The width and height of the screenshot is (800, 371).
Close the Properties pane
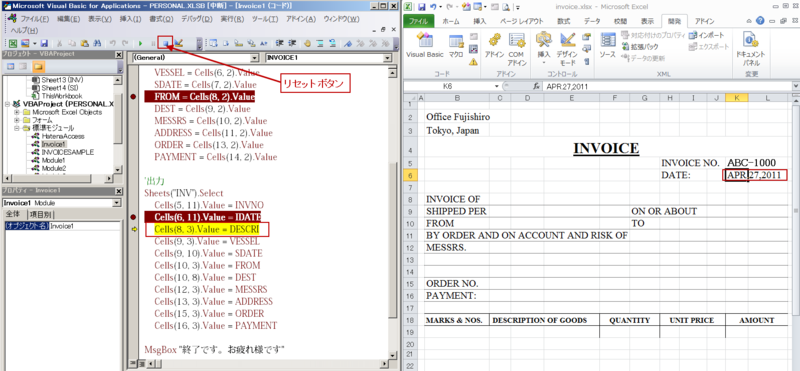click(118, 191)
